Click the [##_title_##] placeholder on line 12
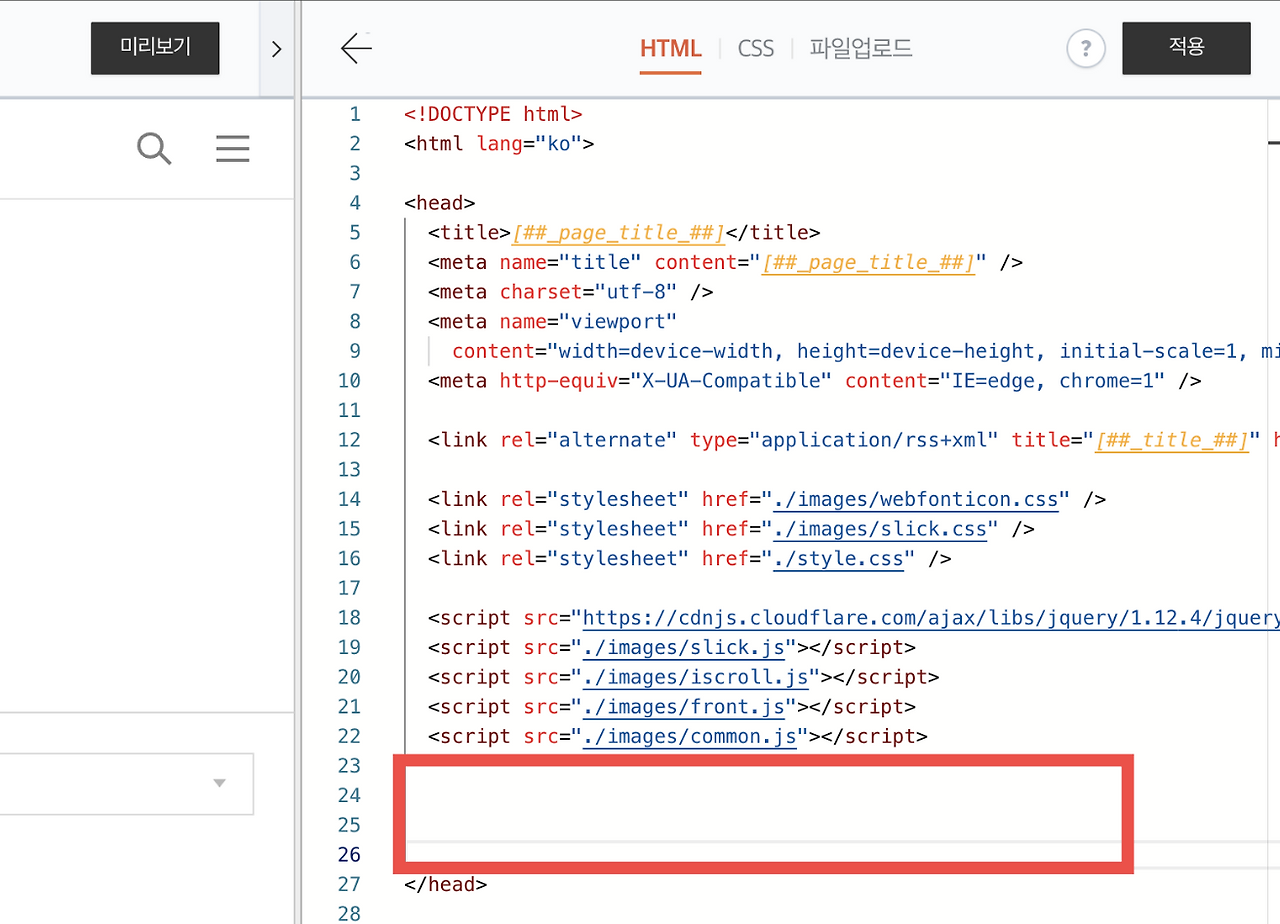This screenshot has height=924, width=1280. (x=1171, y=440)
